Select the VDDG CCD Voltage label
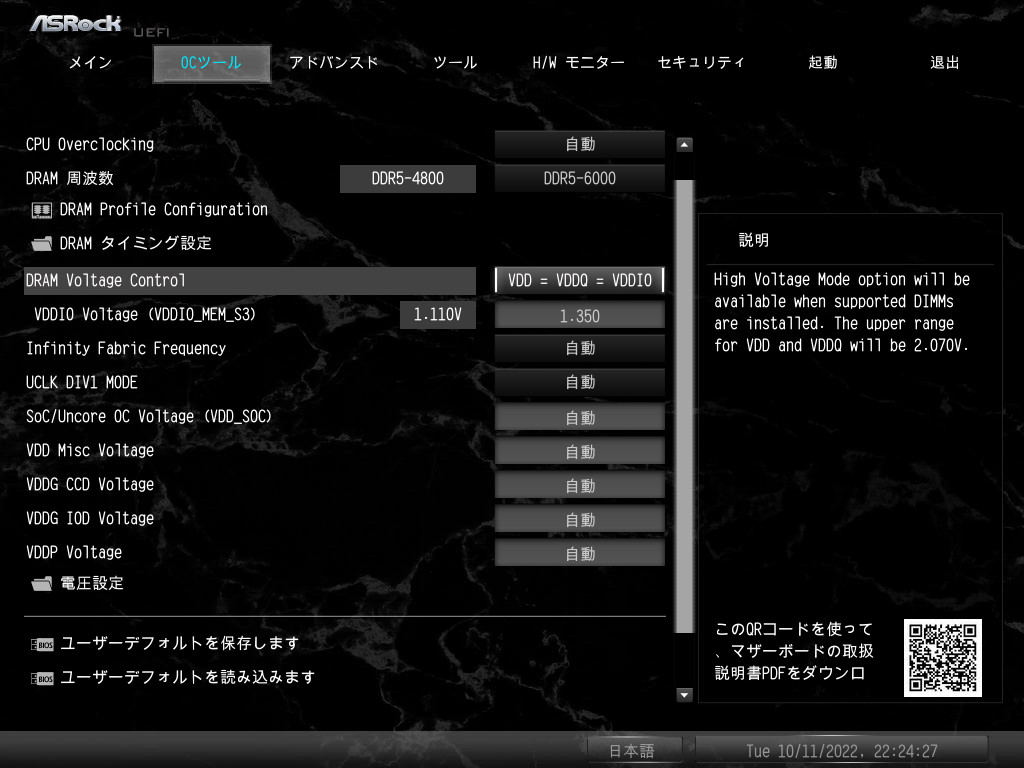Viewport: 1024px width, 768px height. tap(90, 485)
